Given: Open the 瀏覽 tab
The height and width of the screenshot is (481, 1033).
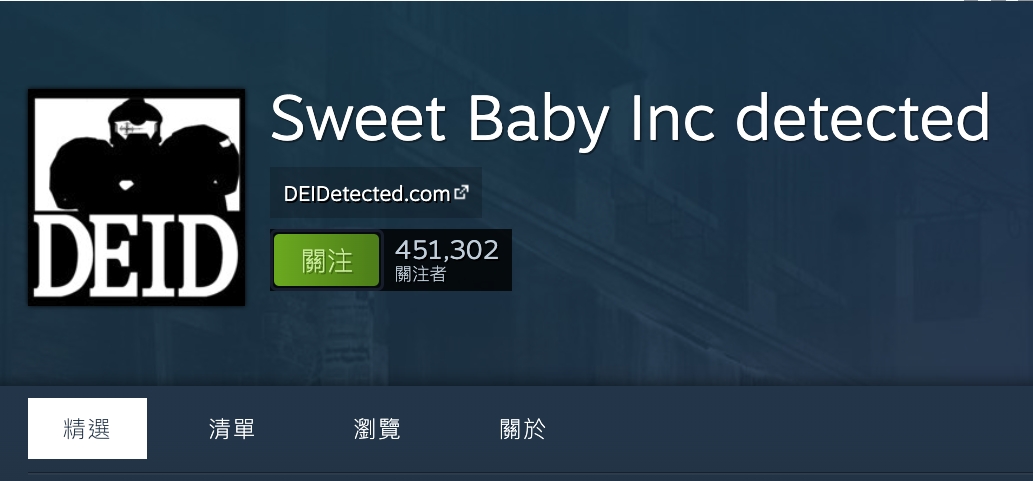Looking at the screenshot, I should pos(377,428).
